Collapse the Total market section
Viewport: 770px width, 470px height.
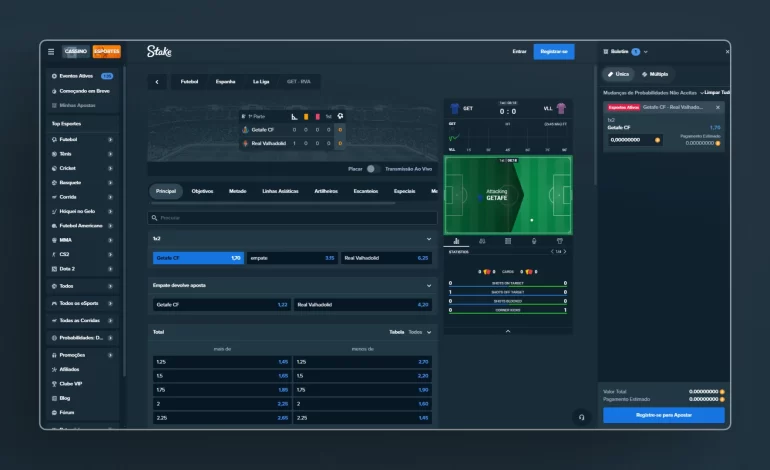(429, 332)
